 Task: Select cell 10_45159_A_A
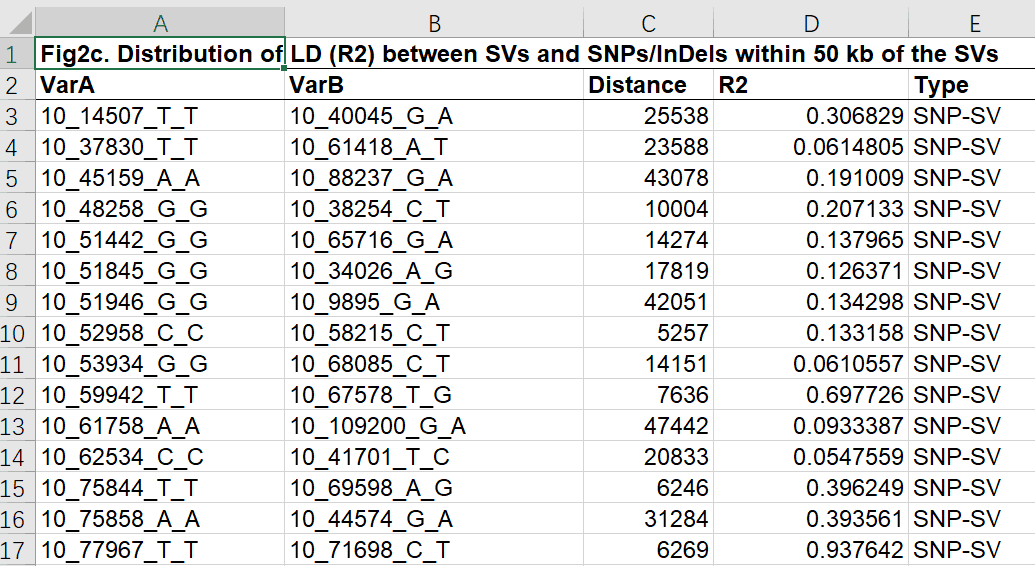tap(160, 178)
